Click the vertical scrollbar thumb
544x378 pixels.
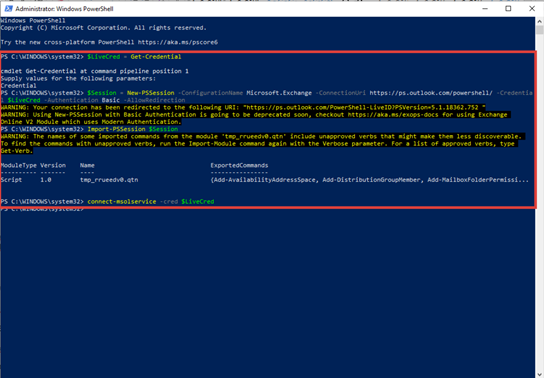(539, 30)
